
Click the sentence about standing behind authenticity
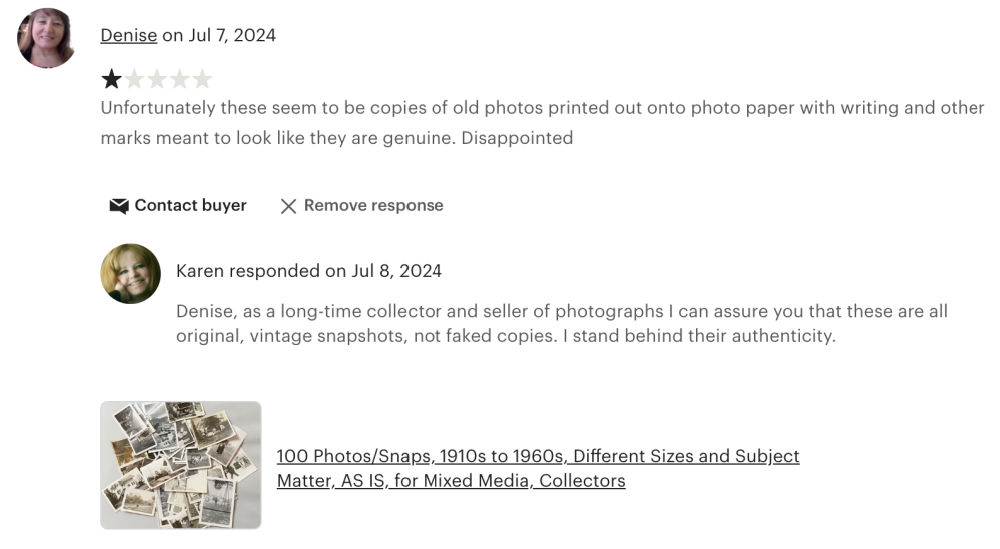tap(698, 336)
